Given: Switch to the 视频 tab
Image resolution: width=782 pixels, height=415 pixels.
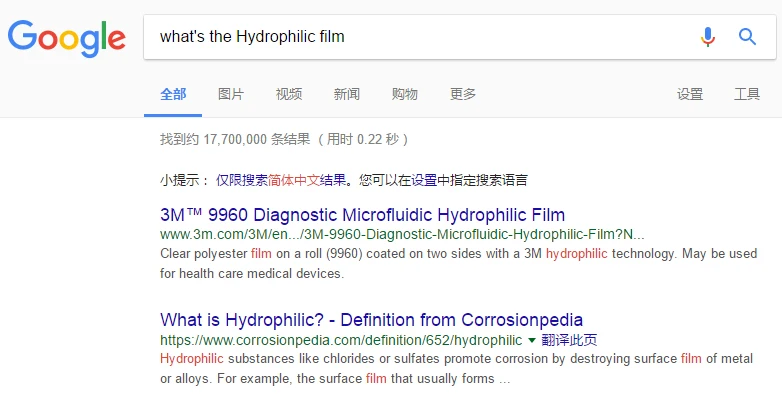Looking at the screenshot, I should (x=289, y=94).
